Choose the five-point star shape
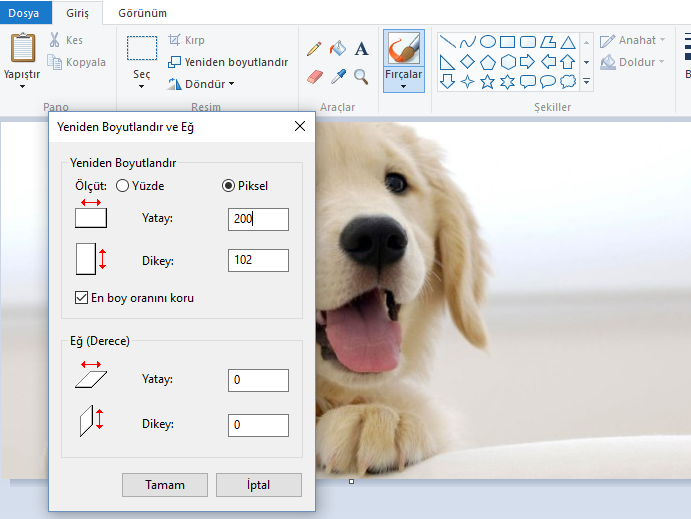 (487, 81)
